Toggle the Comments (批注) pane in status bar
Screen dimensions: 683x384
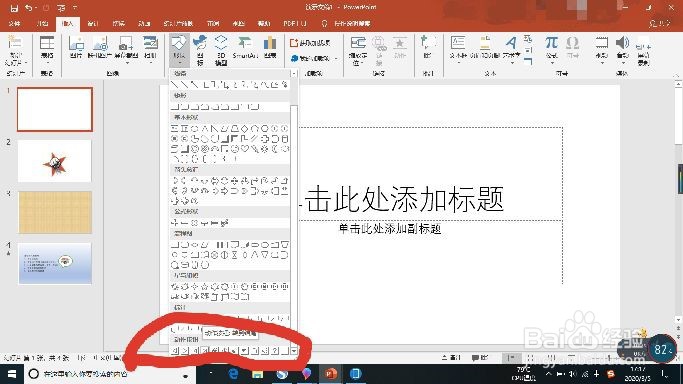pyautogui.click(x=481, y=358)
